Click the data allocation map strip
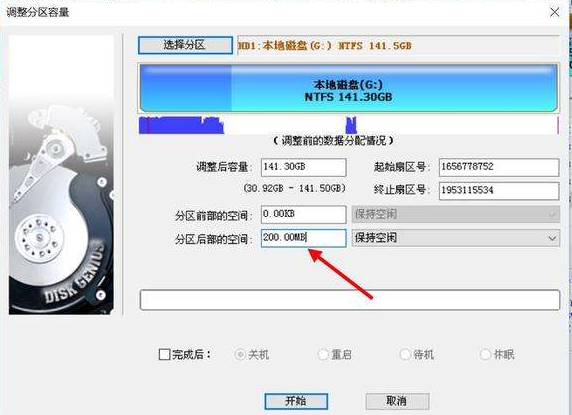 point(349,125)
